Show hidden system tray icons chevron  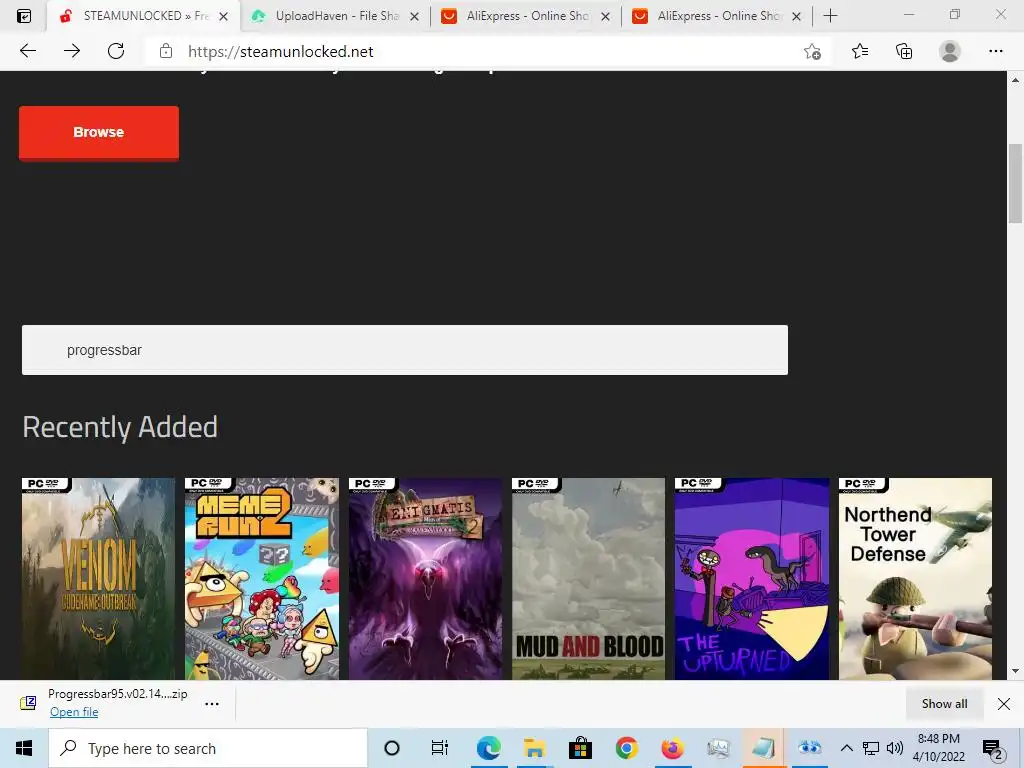(846, 748)
